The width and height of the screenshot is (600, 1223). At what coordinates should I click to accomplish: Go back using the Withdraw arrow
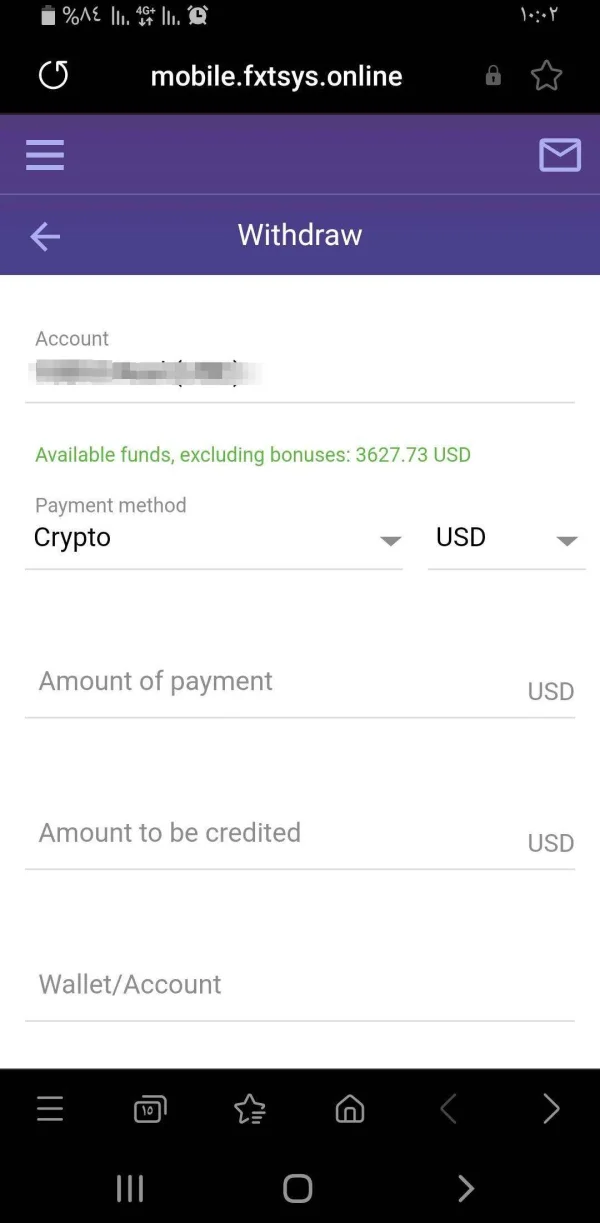coord(45,236)
